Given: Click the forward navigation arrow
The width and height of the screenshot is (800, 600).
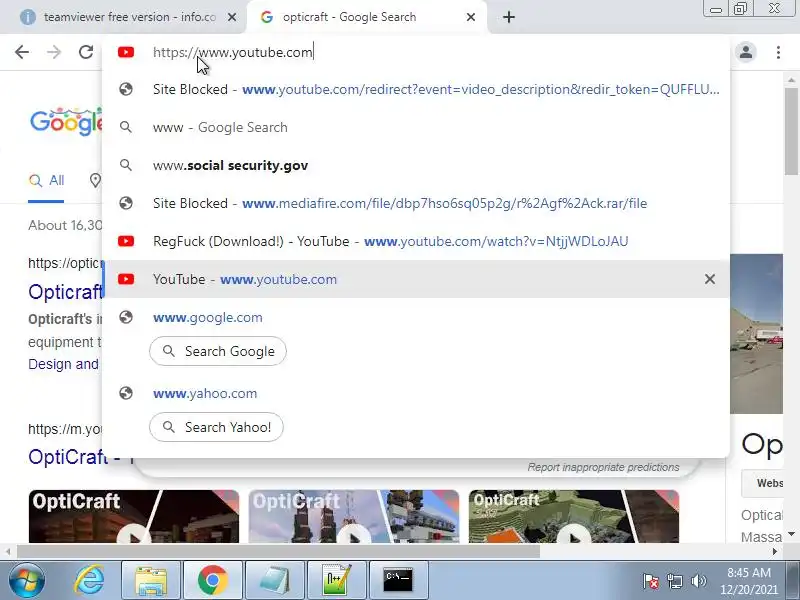Looking at the screenshot, I should pos(54,52).
